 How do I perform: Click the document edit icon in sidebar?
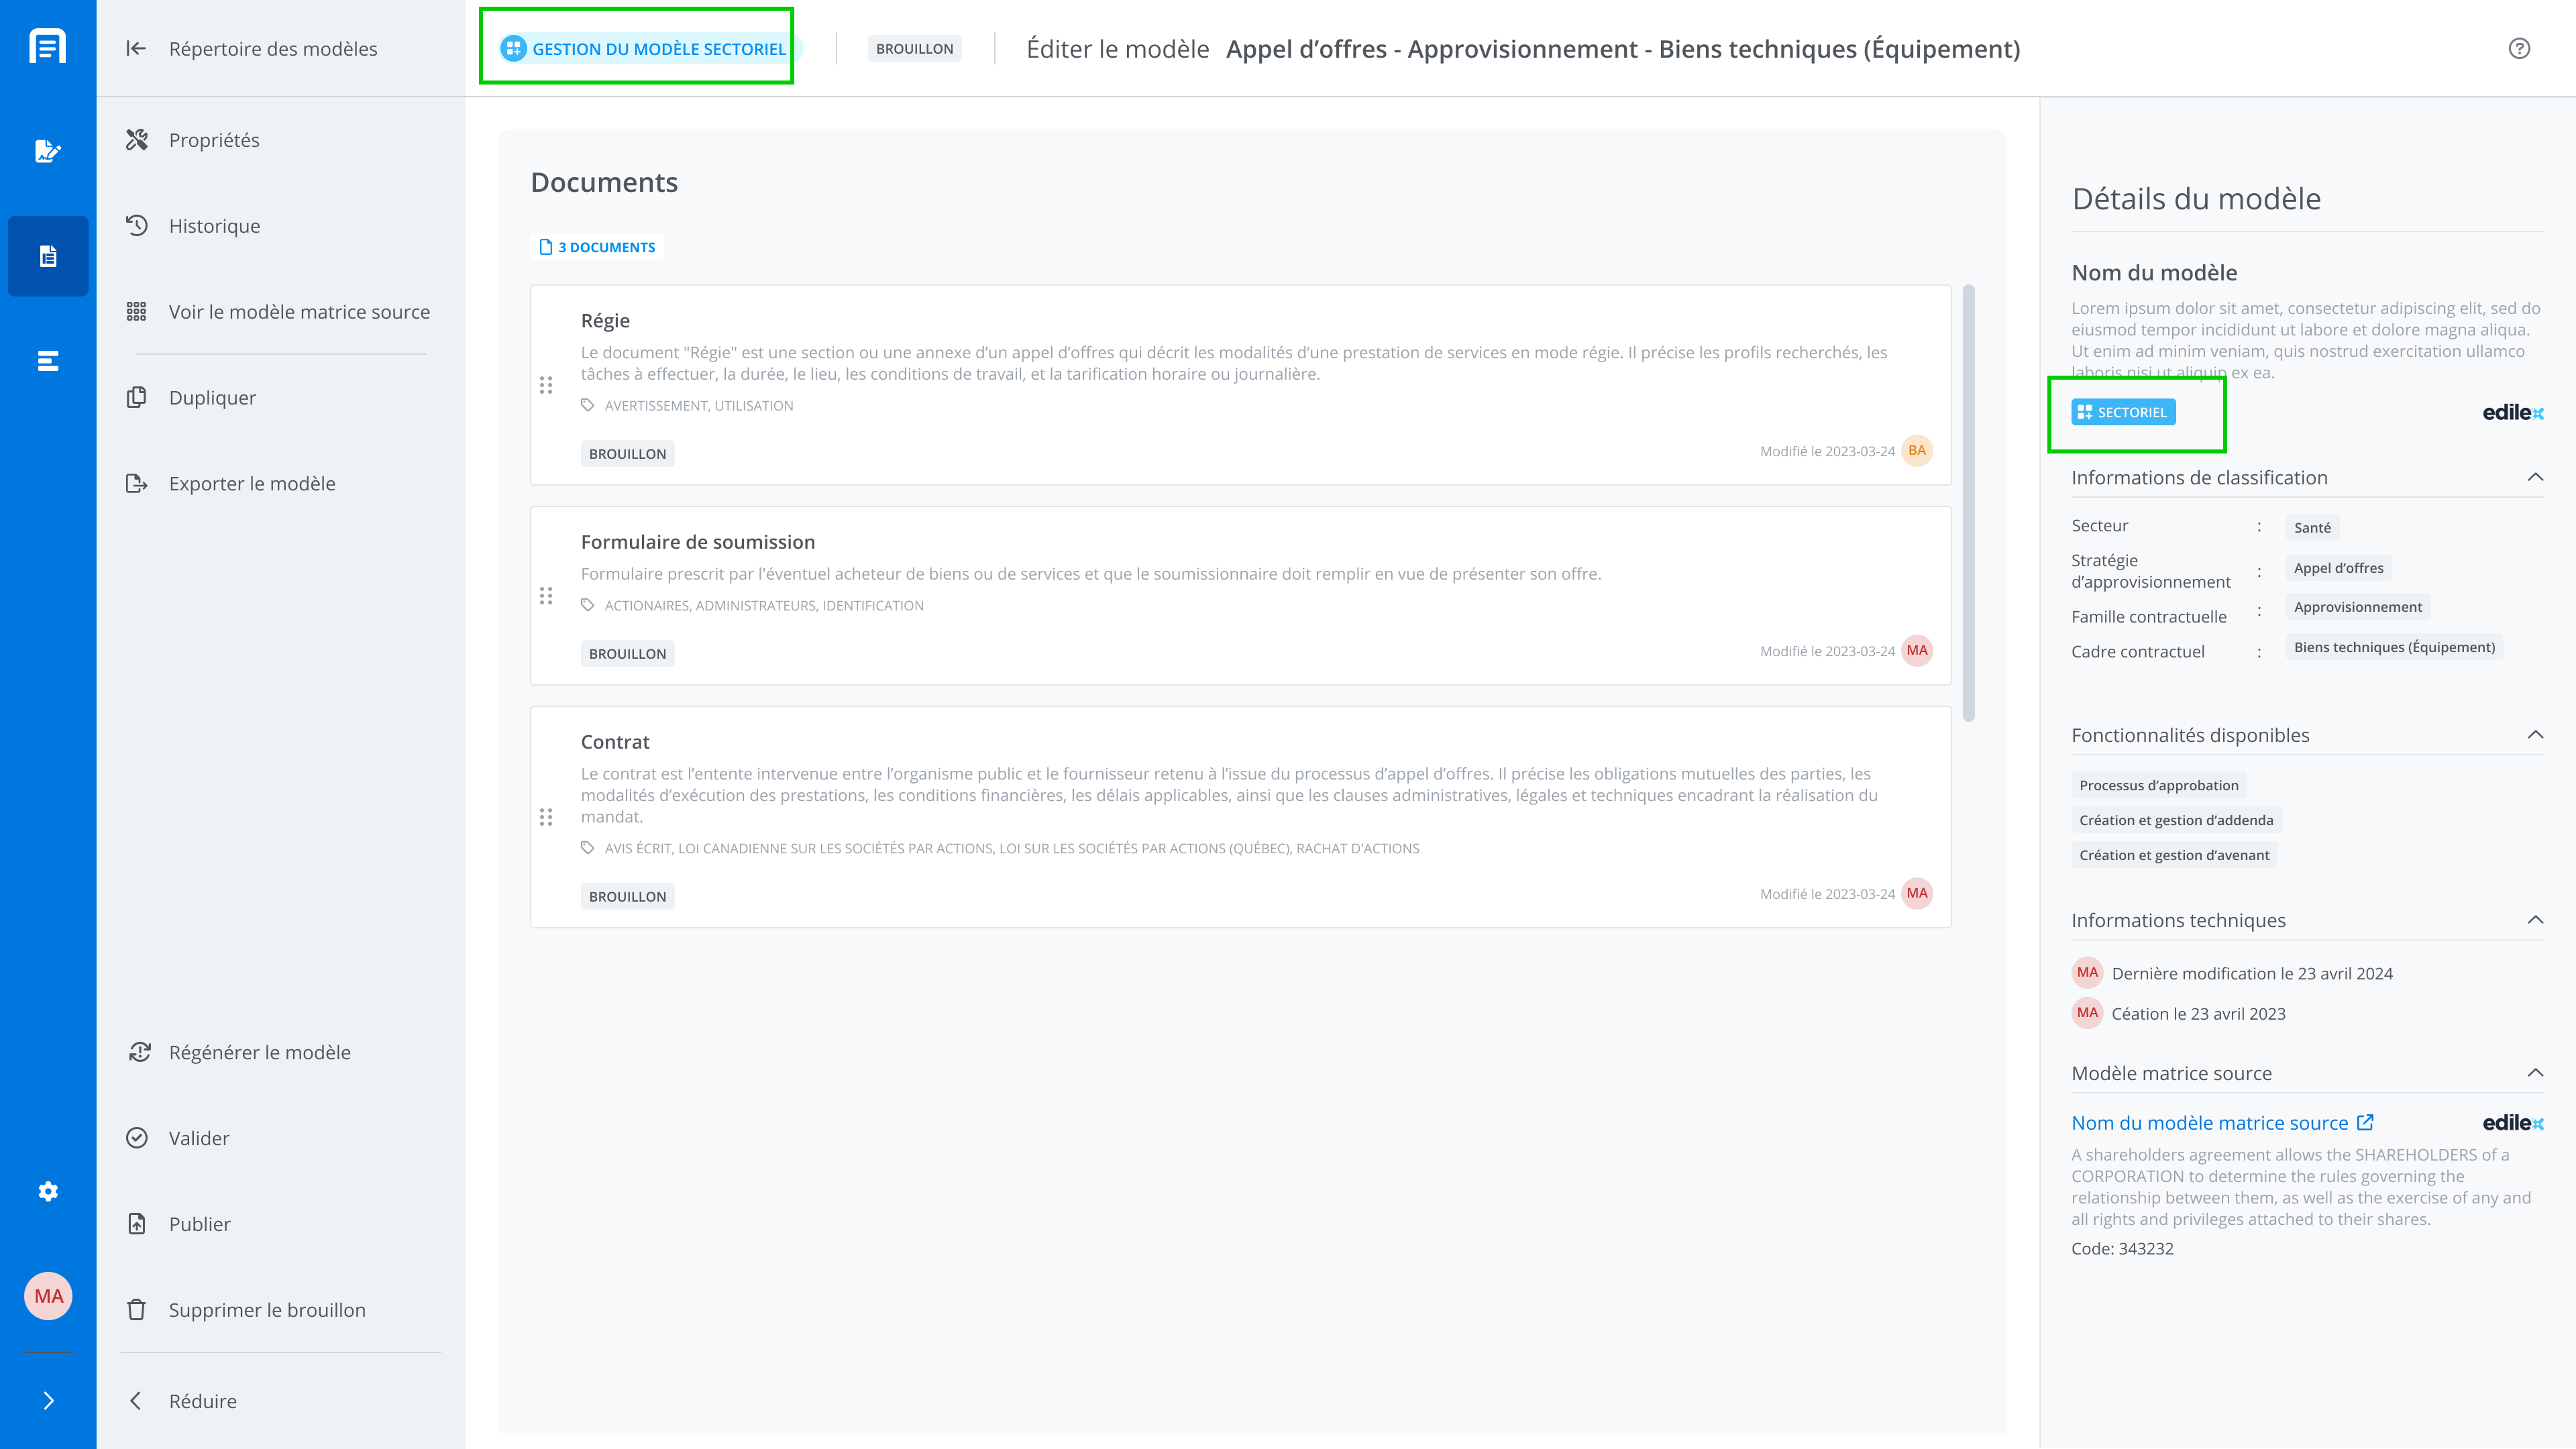[x=48, y=151]
